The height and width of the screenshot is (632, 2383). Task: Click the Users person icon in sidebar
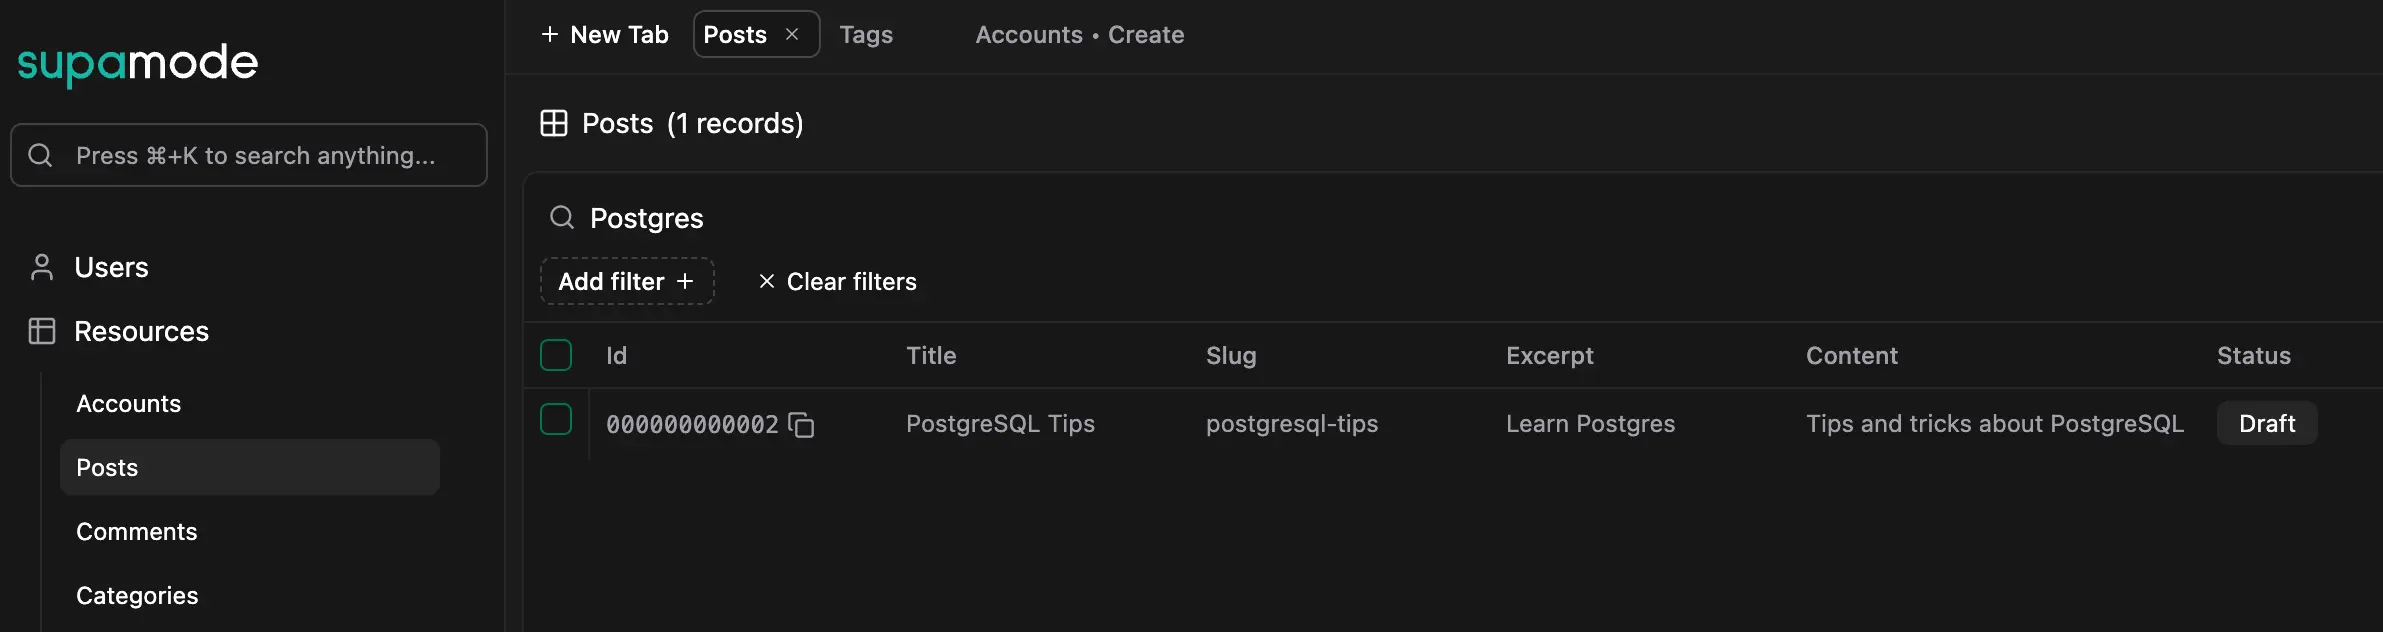42,267
